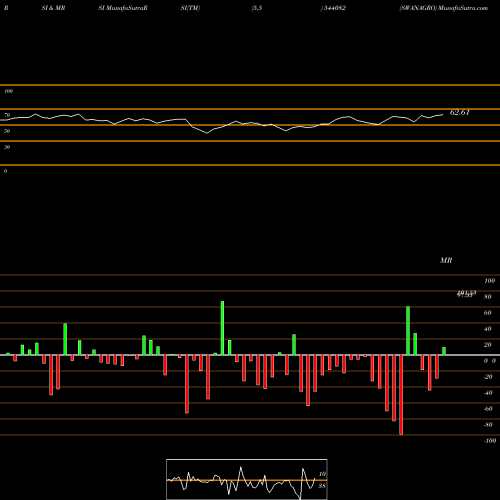Open the mini oscillator chart thumbnail
Viewport: 500px width, 500px height.
coord(247,479)
